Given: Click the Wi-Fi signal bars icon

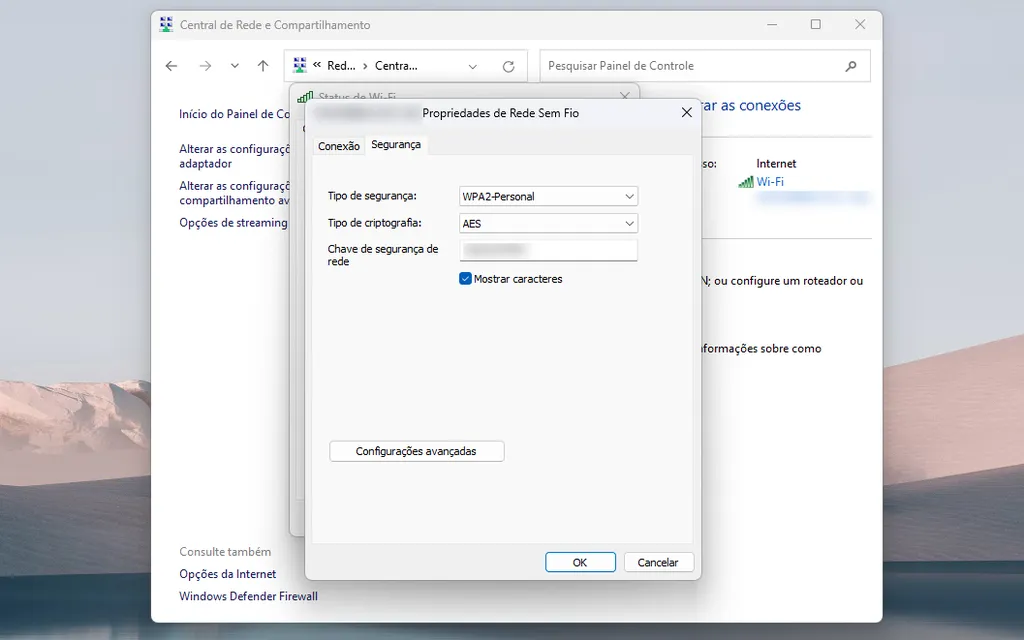Looking at the screenshot, I should [x=745, y=182].
